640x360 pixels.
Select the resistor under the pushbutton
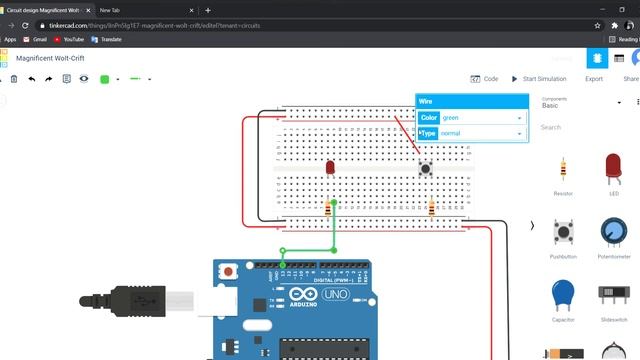[x=432, y=209]
